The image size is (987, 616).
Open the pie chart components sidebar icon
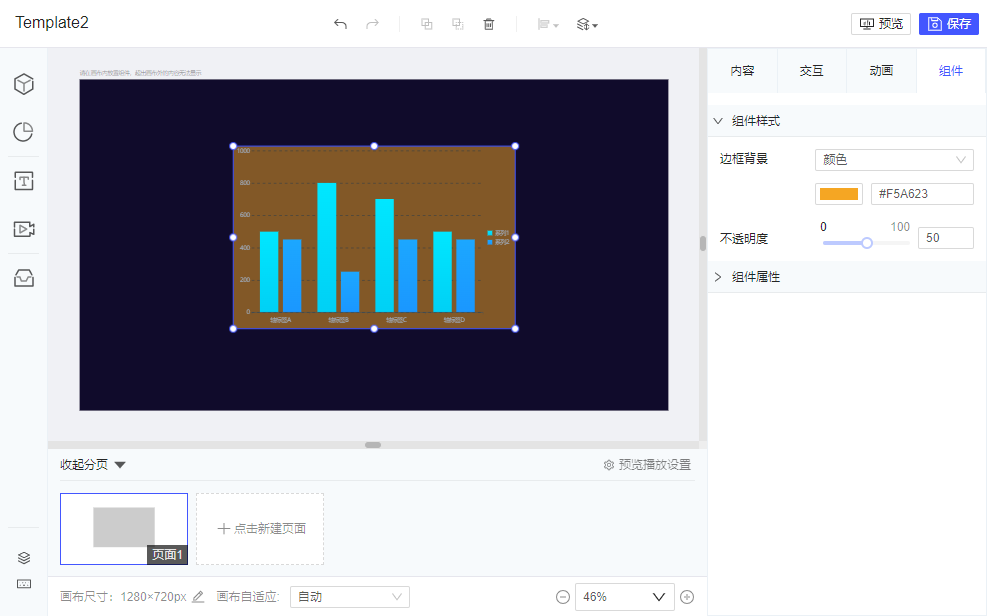coord(24,132)
